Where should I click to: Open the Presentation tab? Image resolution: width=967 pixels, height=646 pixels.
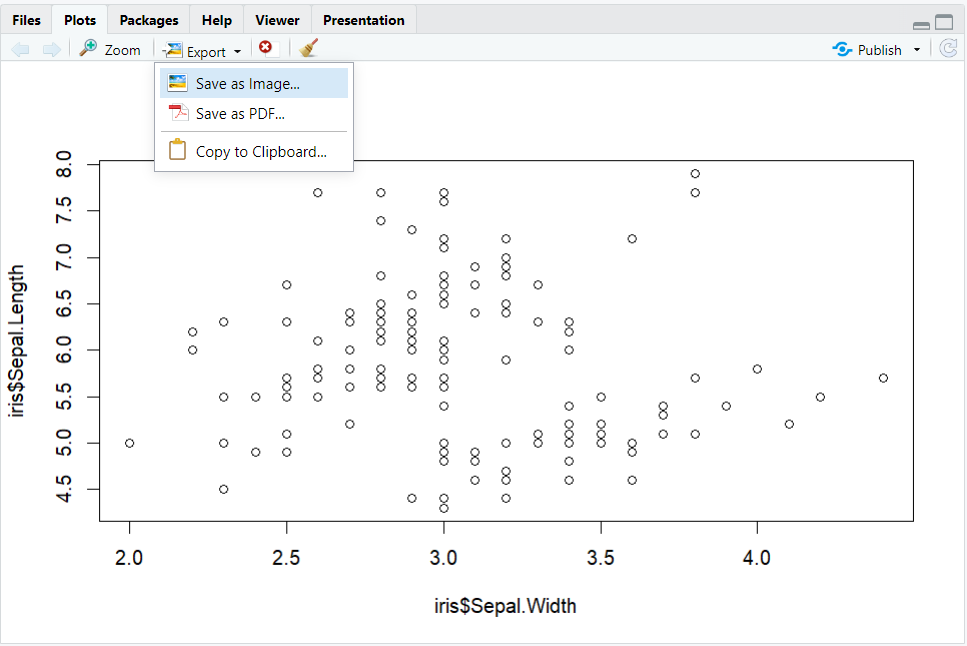point(364,20)
